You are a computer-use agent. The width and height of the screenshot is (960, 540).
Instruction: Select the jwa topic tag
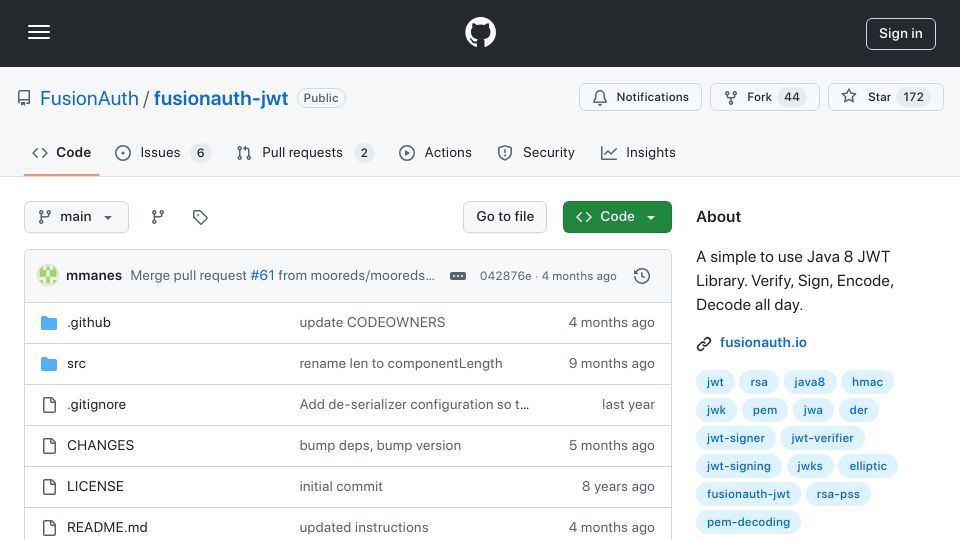(x=813, y=410)
